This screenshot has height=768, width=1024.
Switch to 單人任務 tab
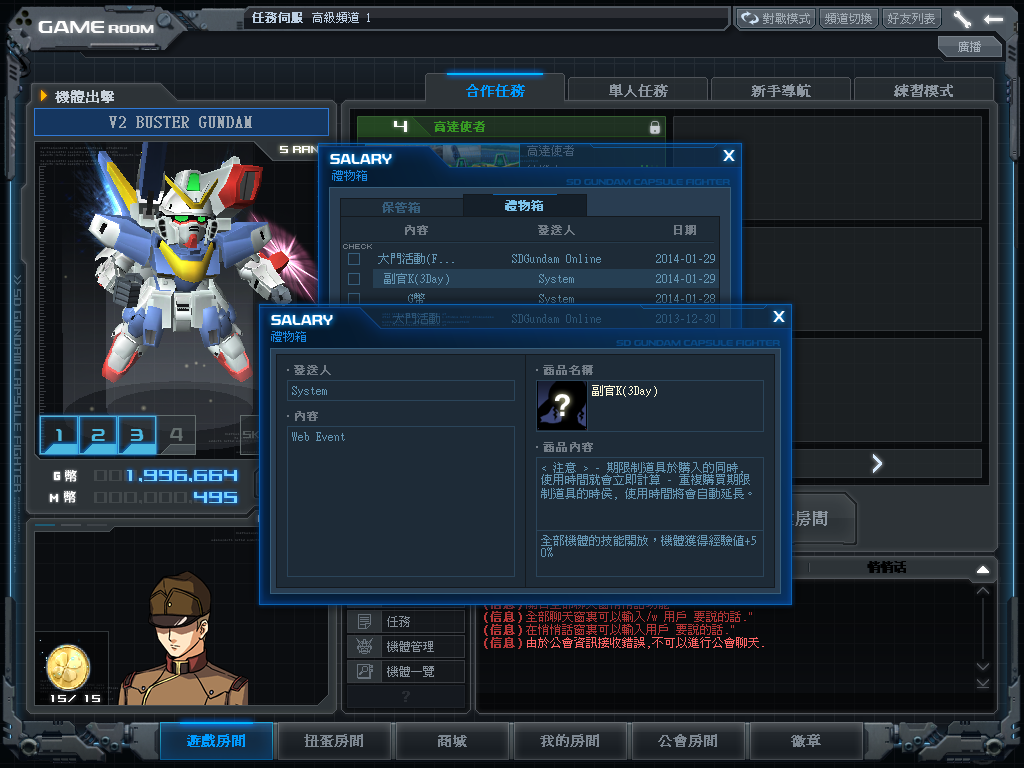(638, 90)
